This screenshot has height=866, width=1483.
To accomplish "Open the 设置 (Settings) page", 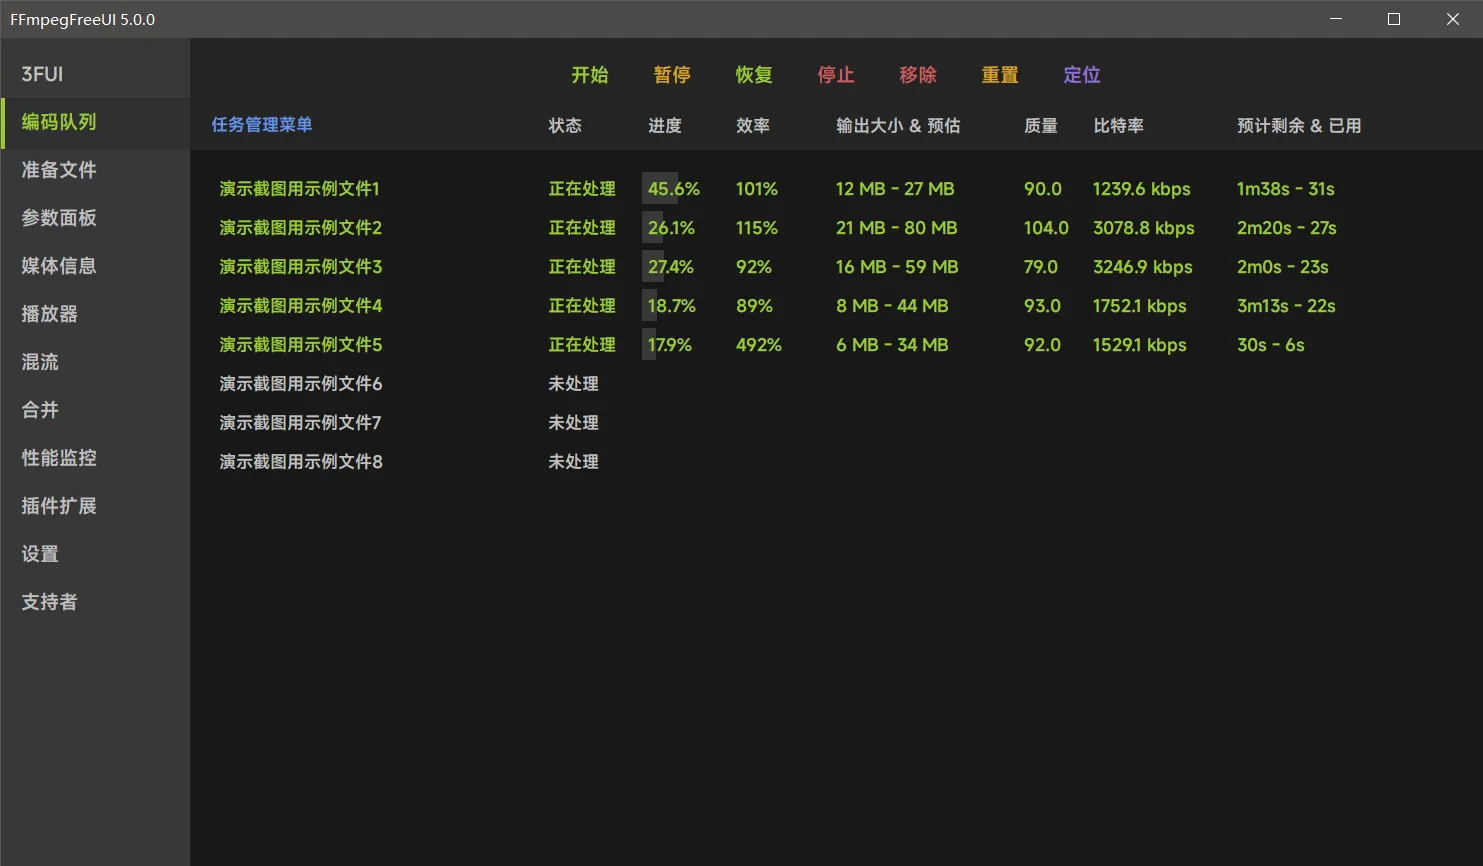I will (40, 554).
